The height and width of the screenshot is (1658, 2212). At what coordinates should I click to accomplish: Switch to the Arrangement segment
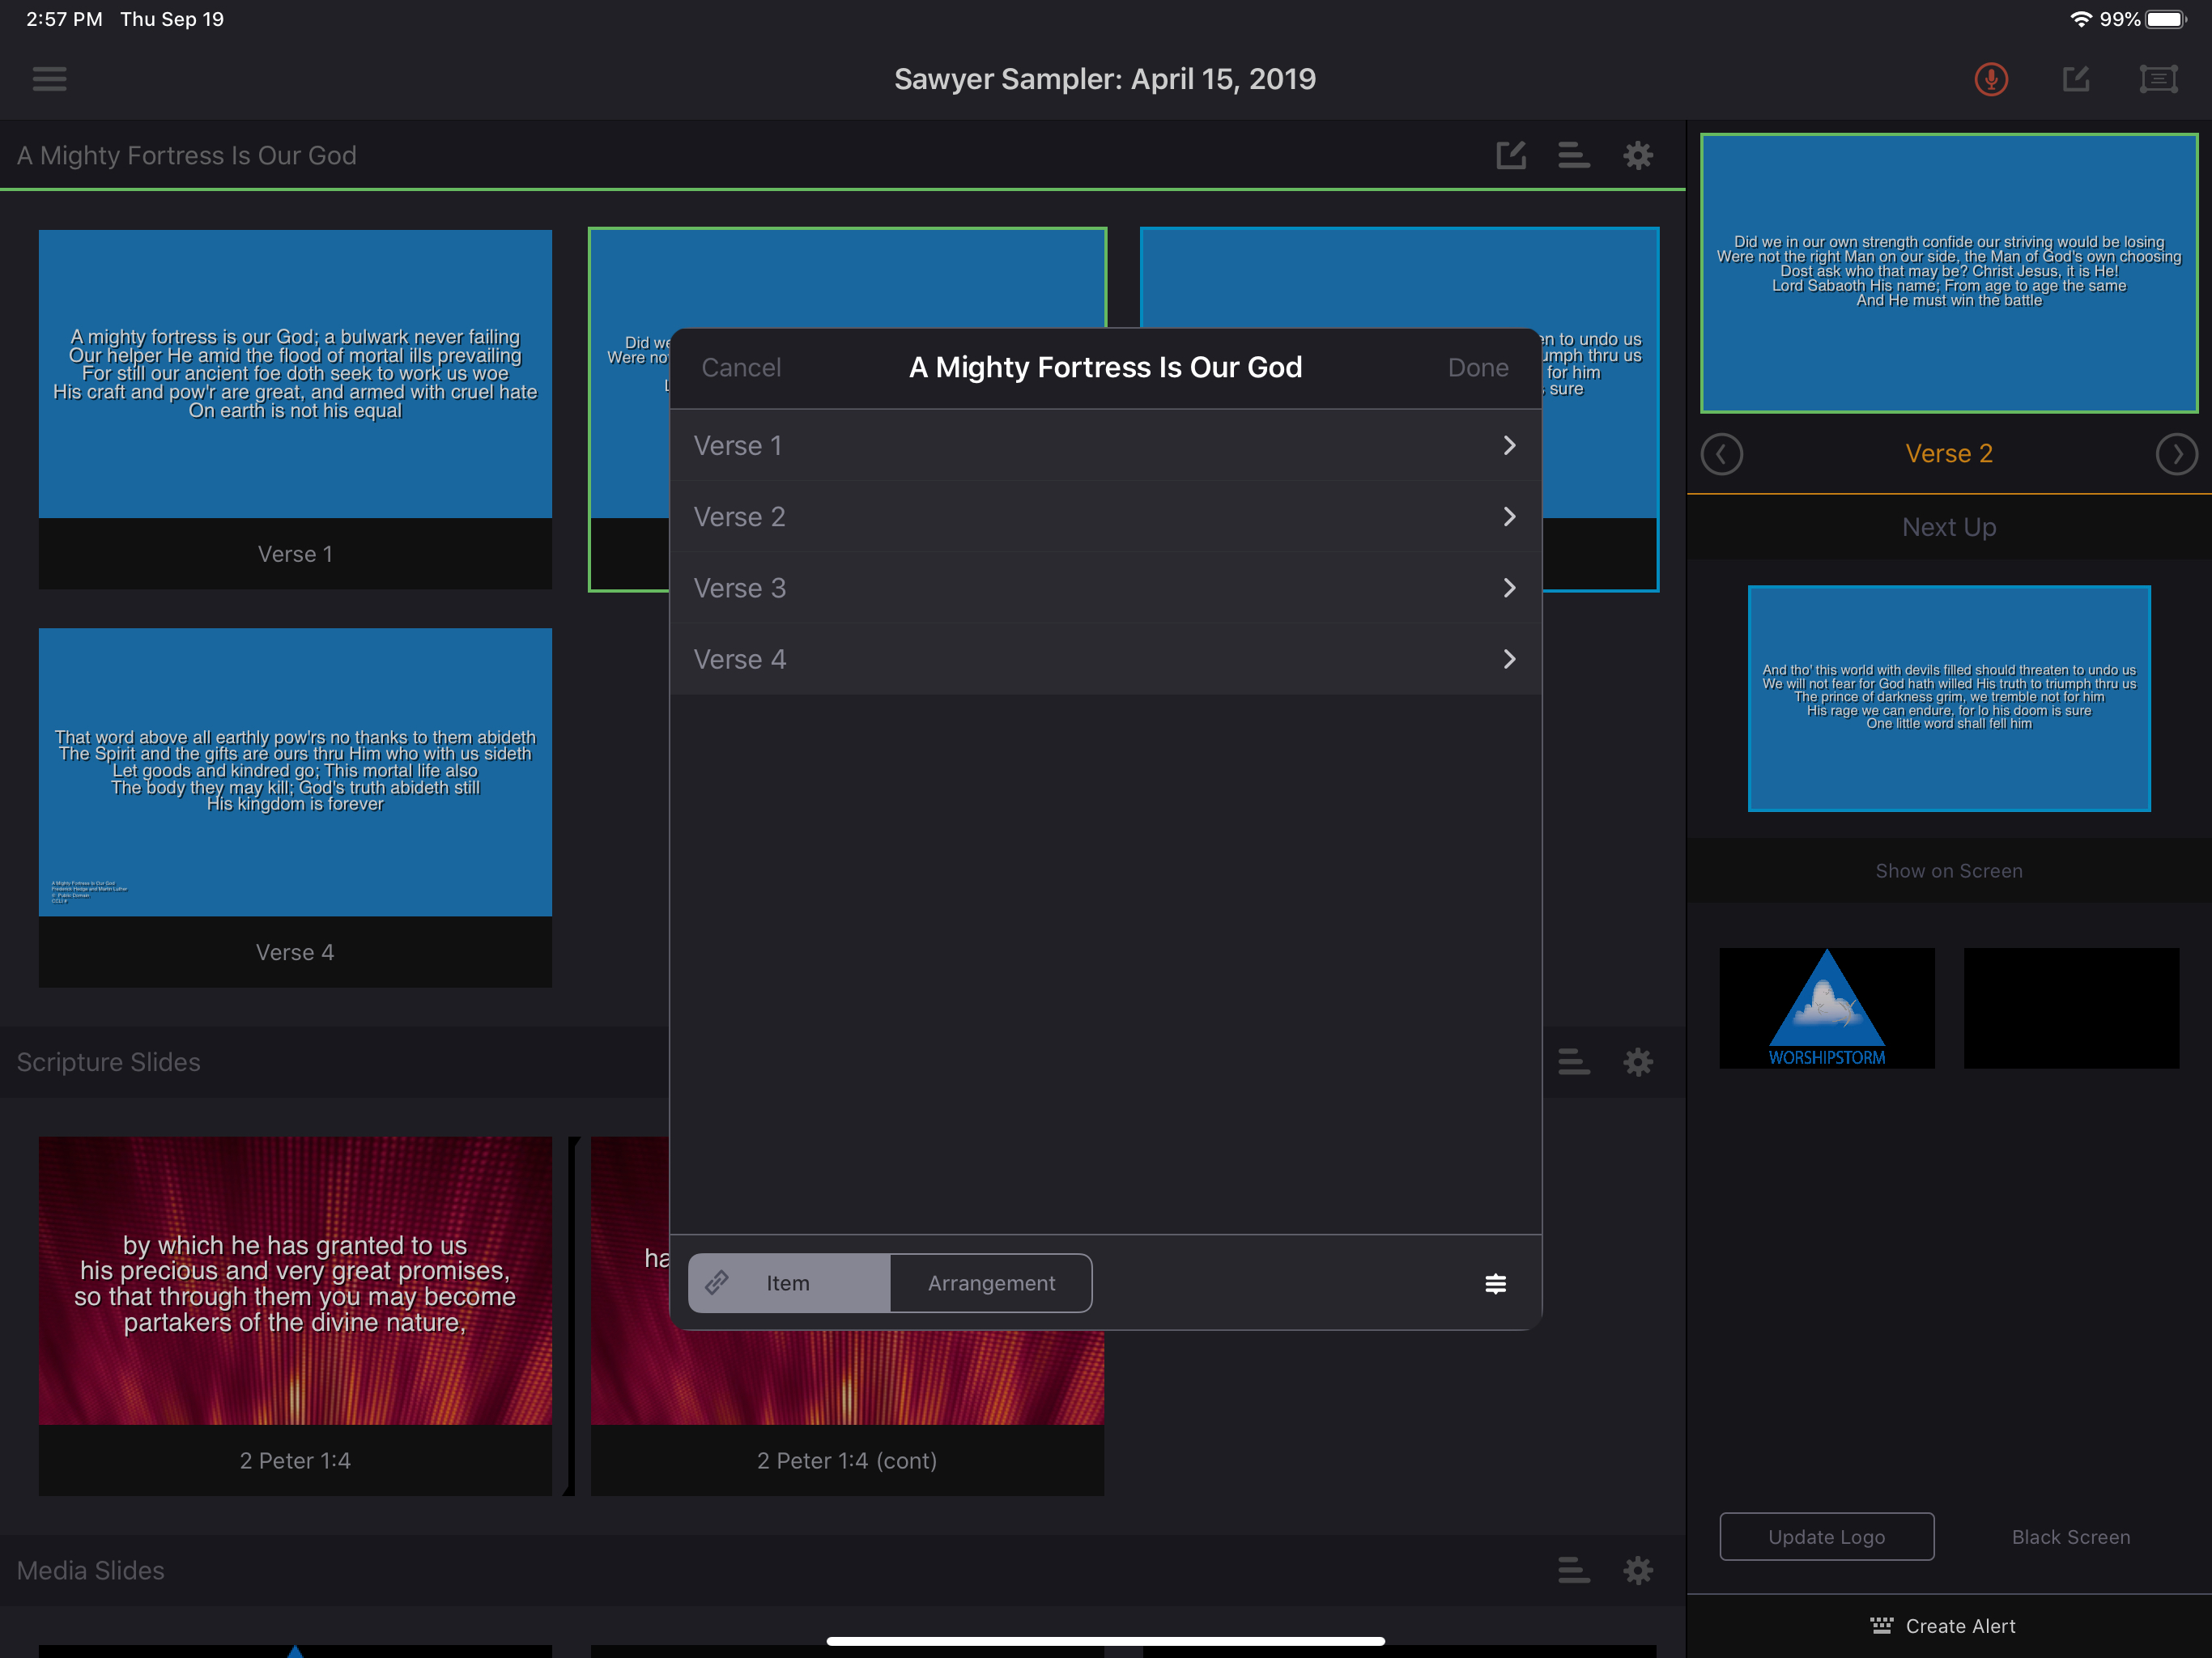tap(991, 1283)
